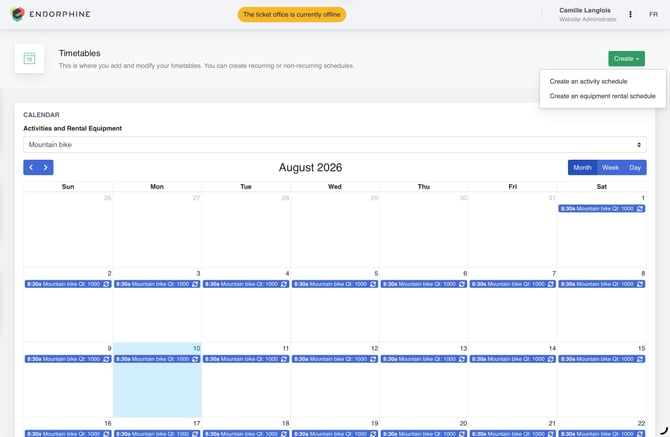This screenshot has height=437, width=670.
Task: Open the green Create dropdown button
Action: 626,59
